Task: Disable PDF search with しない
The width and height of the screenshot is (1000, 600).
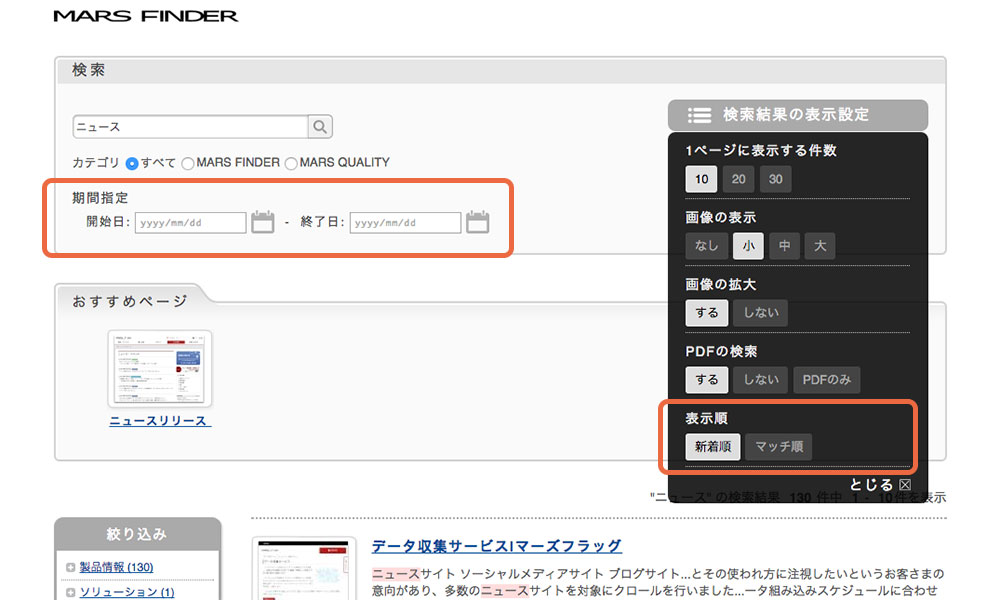Action: pyautogui.click(x=760, y=380)
